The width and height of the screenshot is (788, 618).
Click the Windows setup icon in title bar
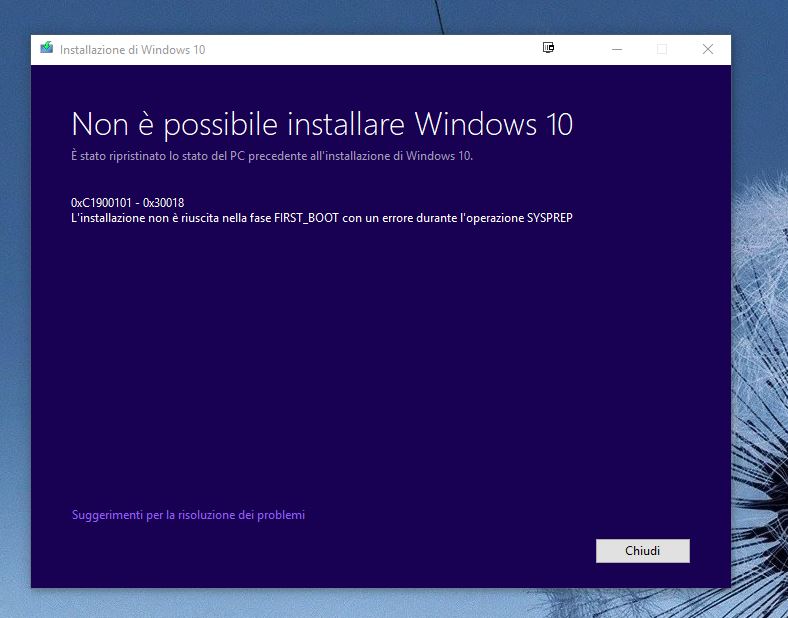click(47, 48)
